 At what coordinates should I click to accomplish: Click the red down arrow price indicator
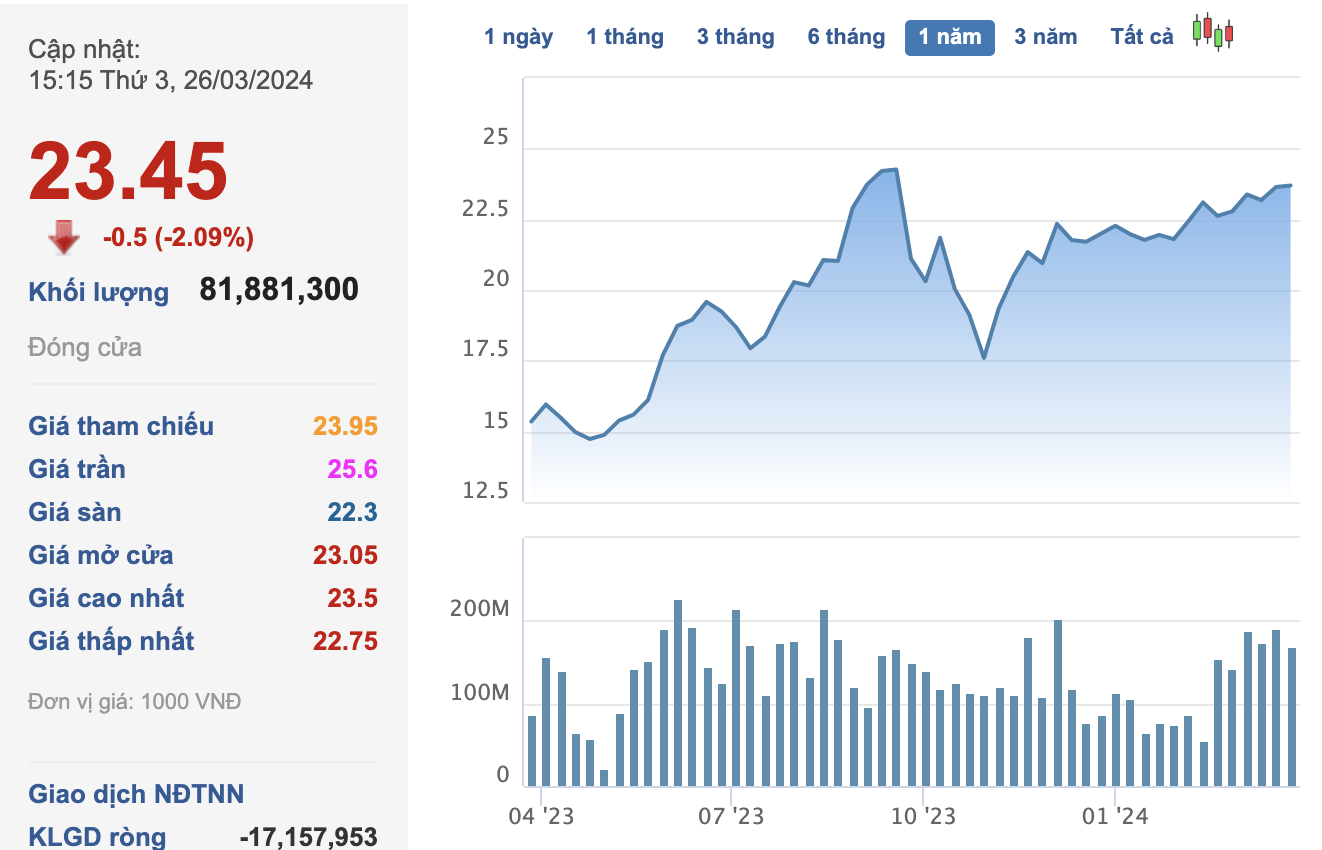tap(64, 237)
